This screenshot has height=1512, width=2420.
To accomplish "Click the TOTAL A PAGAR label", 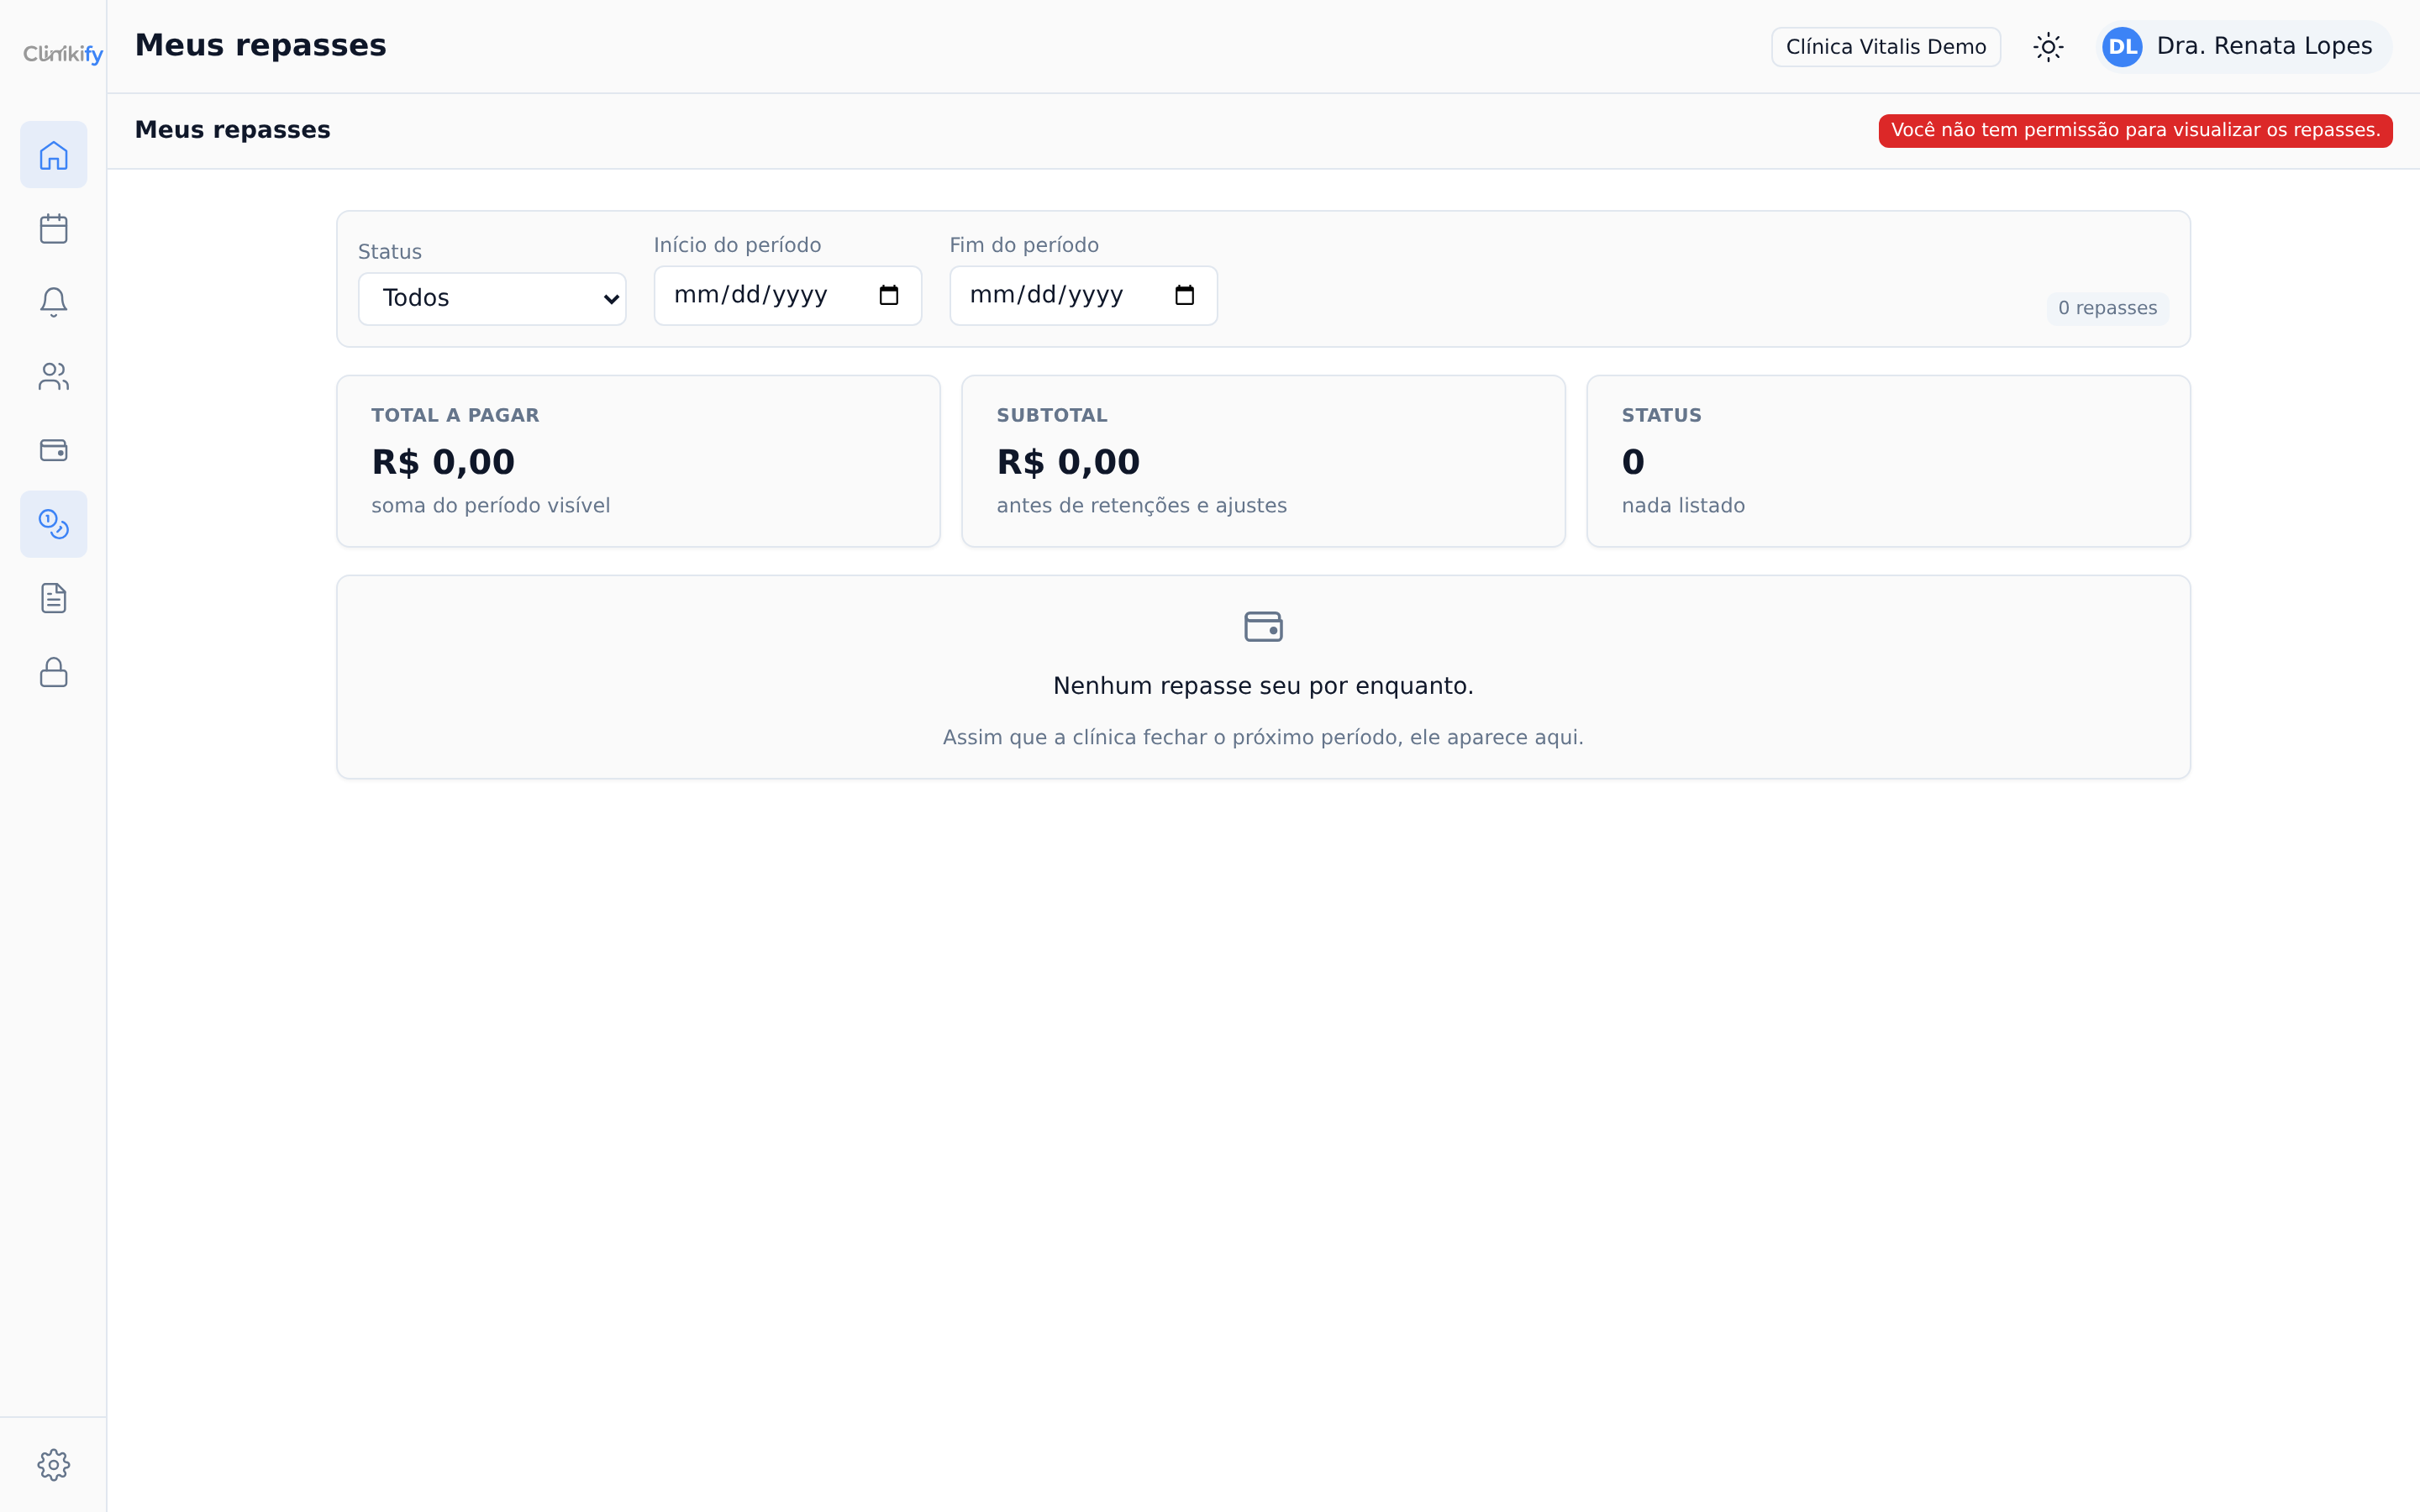I will tap(455, 415).
